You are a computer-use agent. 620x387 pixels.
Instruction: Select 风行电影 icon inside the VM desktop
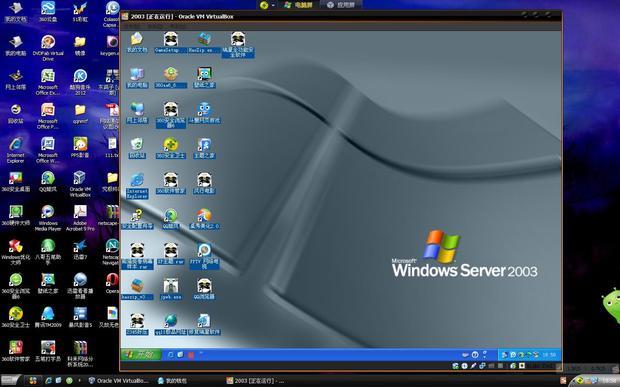click(204, 183)
